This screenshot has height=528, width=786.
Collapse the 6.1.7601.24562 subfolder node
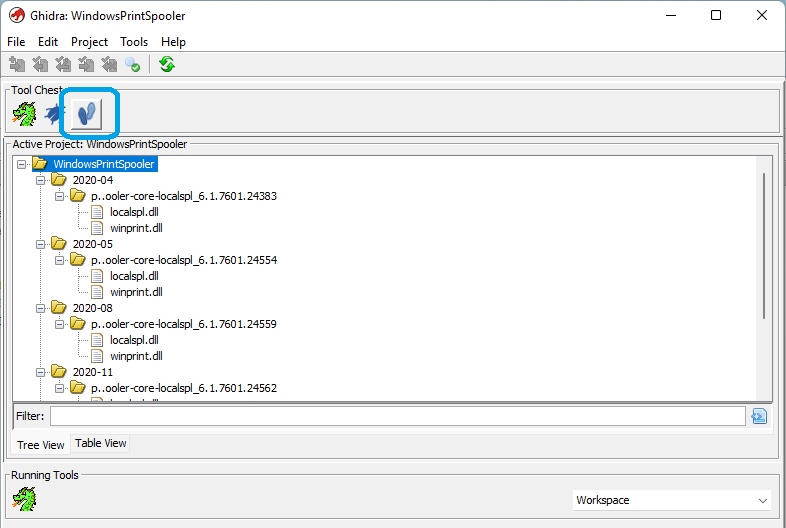pyautogui.click(x=59, y=389)
